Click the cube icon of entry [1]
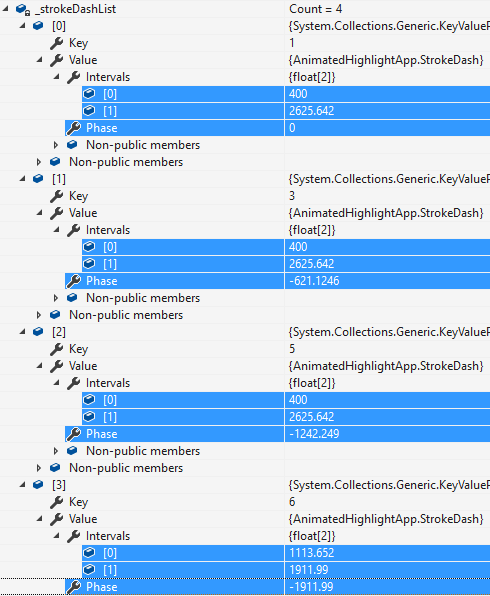 pyautogui.click(x=38, y=179)
